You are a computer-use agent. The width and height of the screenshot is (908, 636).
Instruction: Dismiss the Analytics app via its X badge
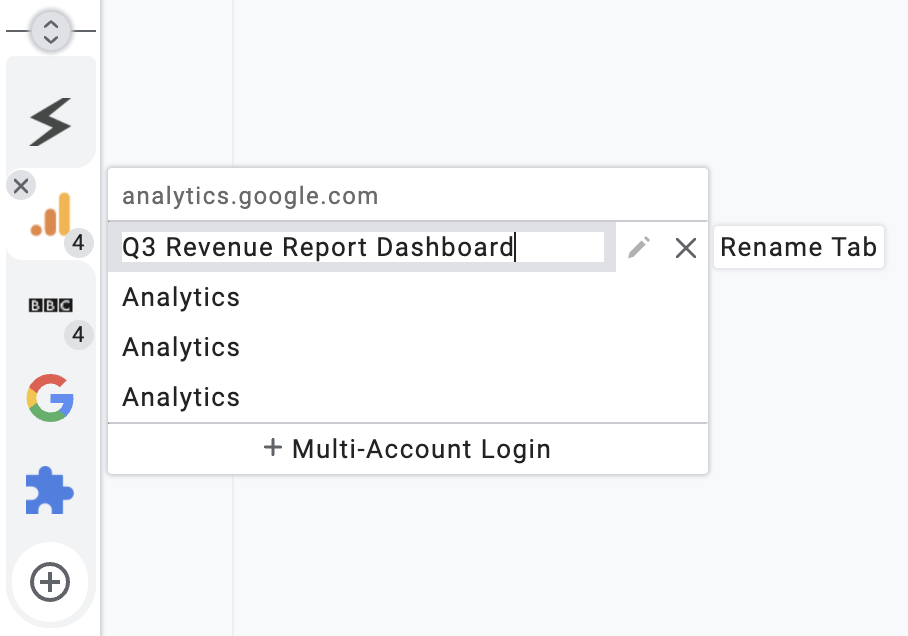coord(20,184)
